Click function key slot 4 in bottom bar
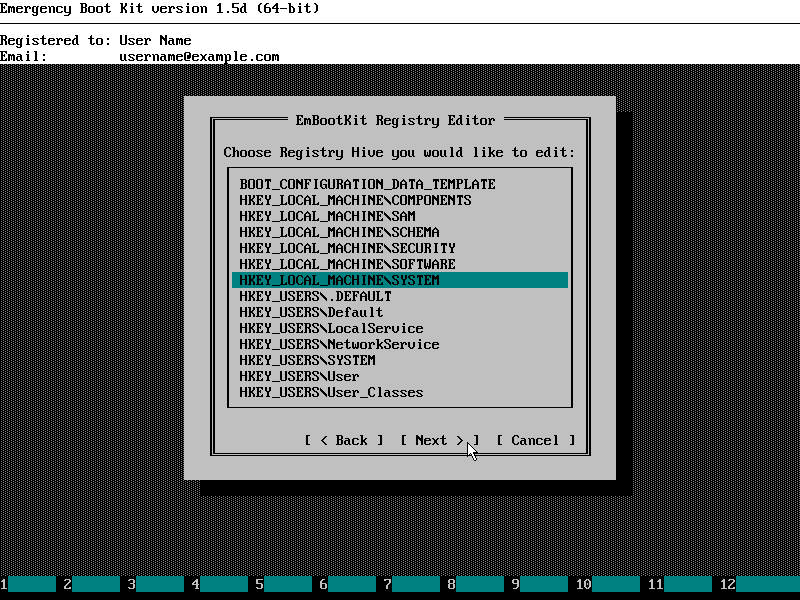 click(220, 584)
